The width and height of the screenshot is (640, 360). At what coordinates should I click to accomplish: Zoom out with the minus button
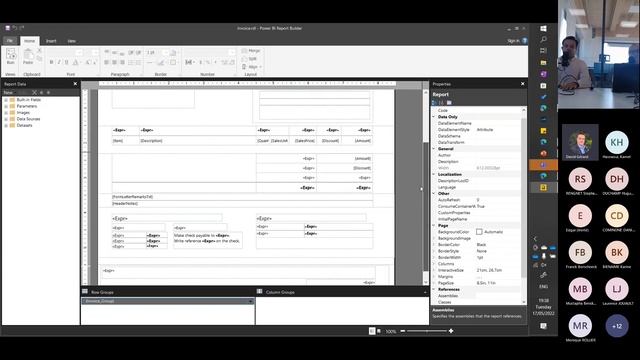coord(403,331)
